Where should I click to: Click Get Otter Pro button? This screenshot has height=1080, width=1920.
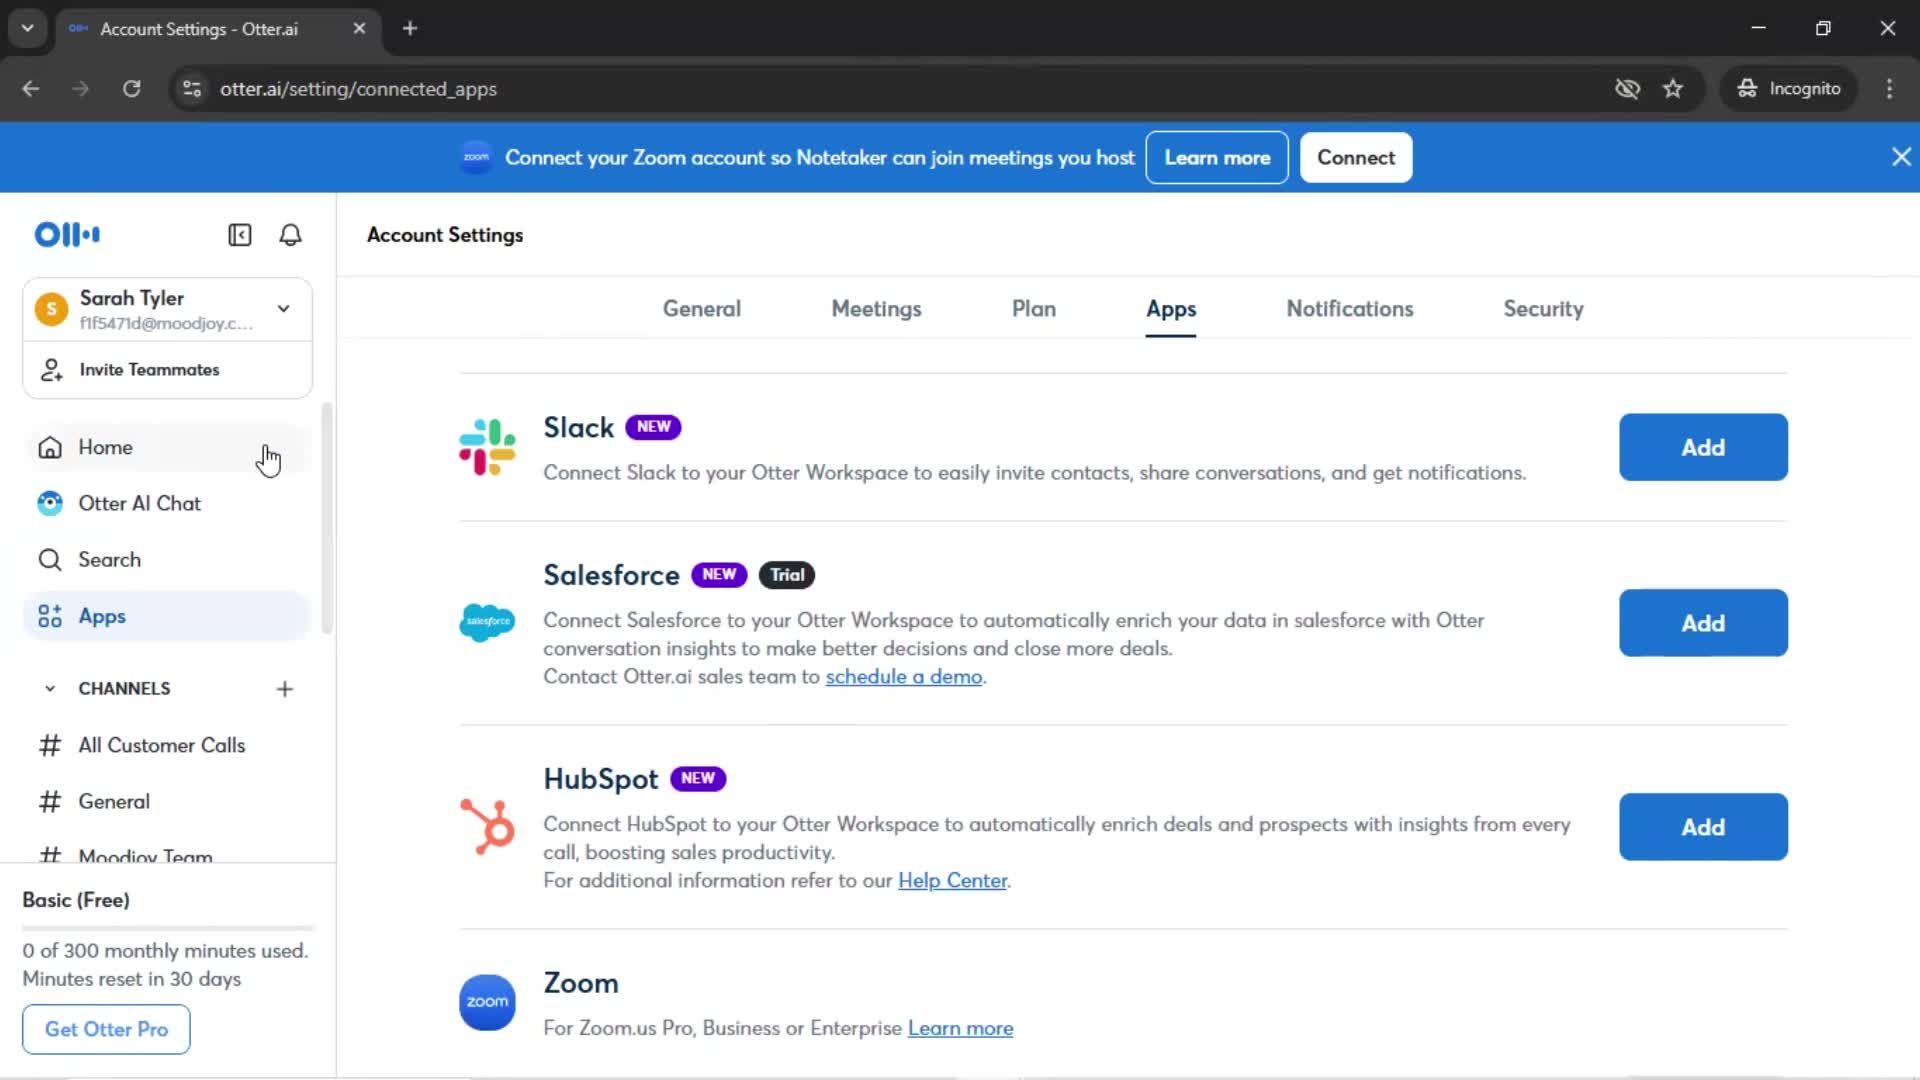[106, 1029]
